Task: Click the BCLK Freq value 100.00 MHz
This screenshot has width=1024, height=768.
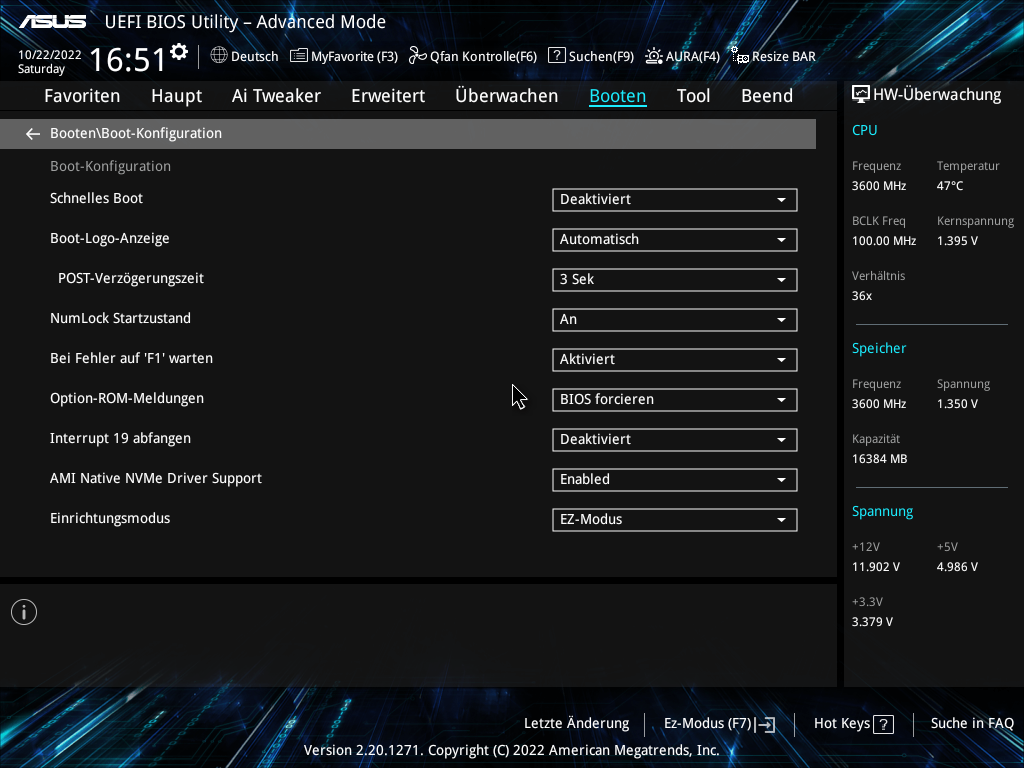Action: [x=884, y=241]
